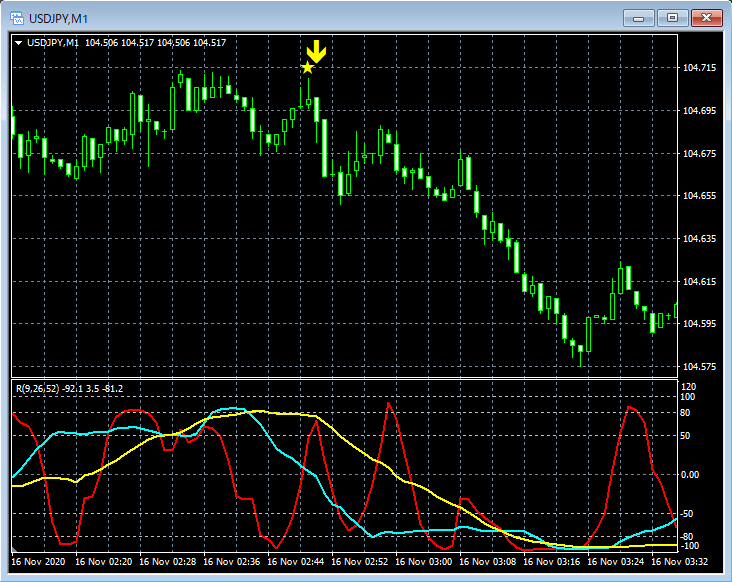732x582 pixels.
Task: Close the USDJPY,M1 chart window
Action: click(x=706, y=18)
